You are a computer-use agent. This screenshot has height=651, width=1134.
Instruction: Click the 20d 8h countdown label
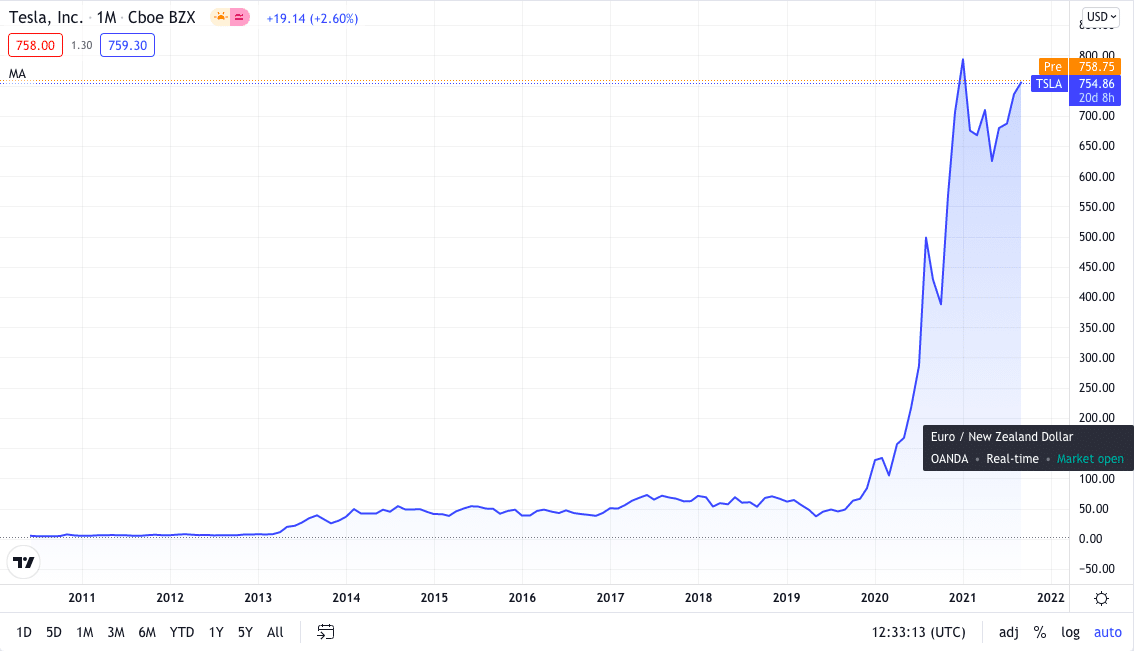[x=1096, y=98]
